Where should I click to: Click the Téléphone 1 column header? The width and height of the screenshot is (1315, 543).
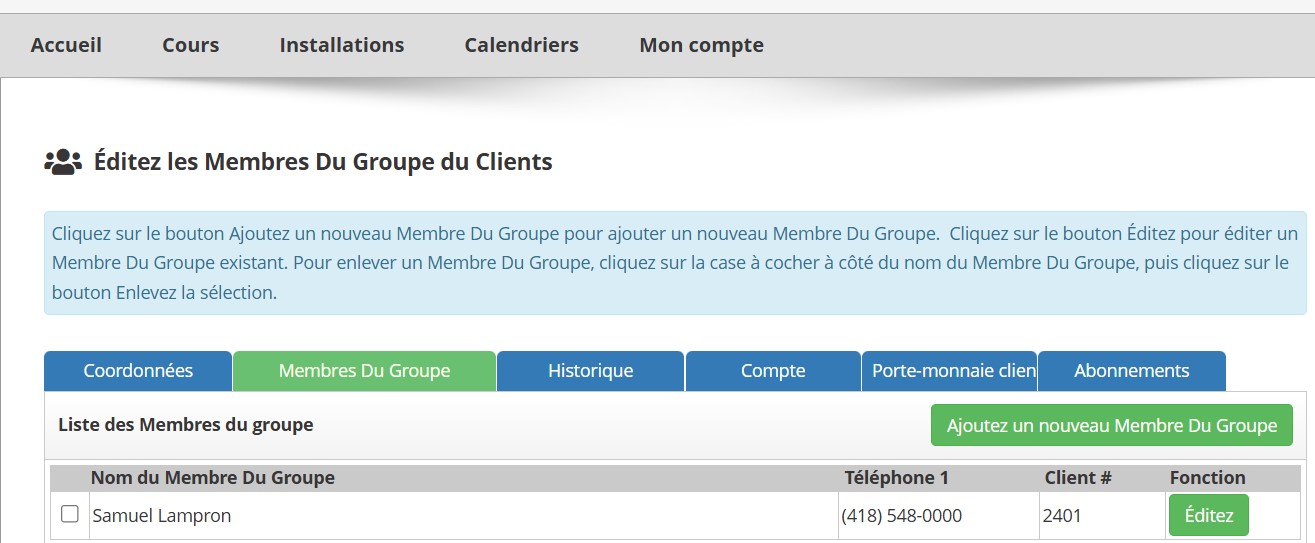coord(896,478)
